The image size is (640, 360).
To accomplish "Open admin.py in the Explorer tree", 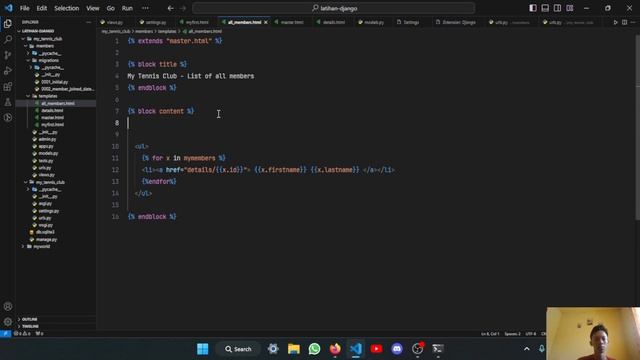I will pyautogui.click(x=47, y=139).
